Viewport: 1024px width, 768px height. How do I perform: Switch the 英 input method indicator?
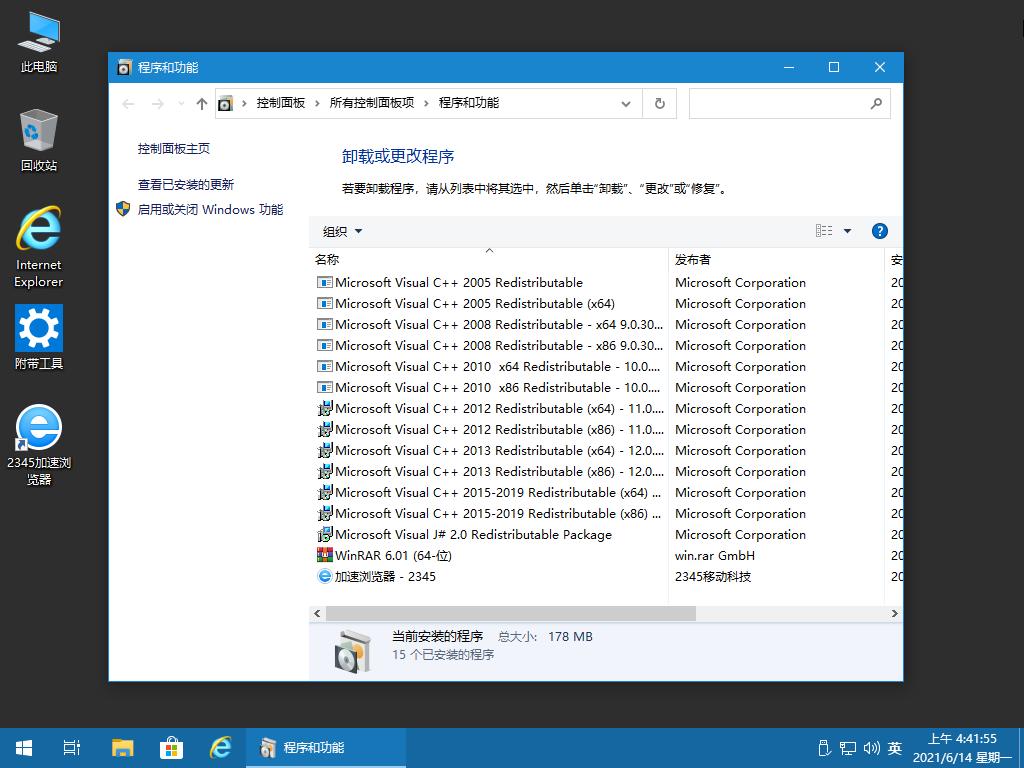tap(895, 748)
